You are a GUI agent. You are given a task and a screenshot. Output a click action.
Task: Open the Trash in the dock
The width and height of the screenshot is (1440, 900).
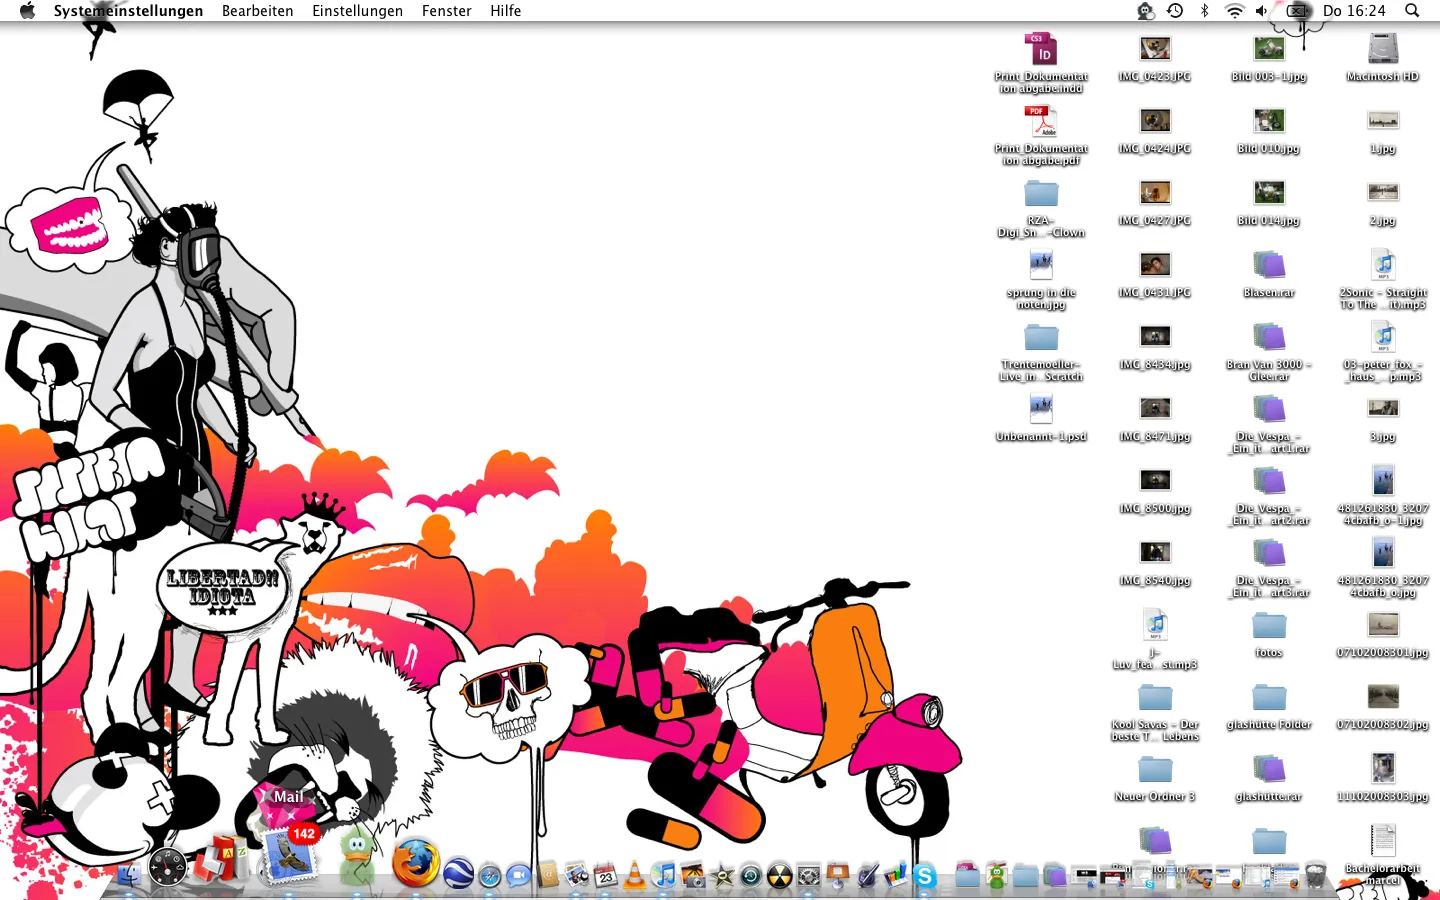1316,876
